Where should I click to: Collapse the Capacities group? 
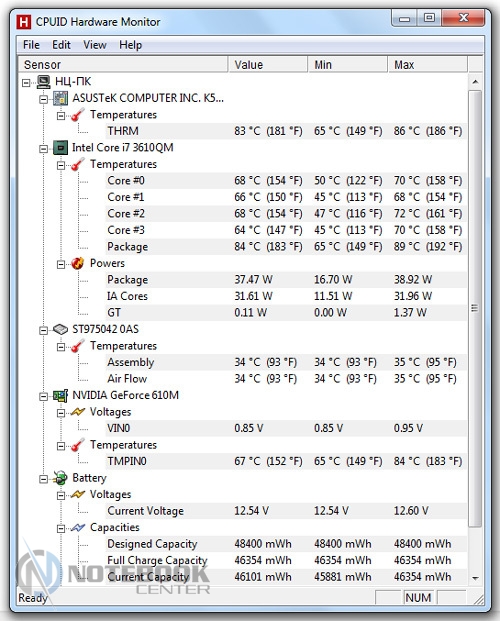(x=61, y=528)
